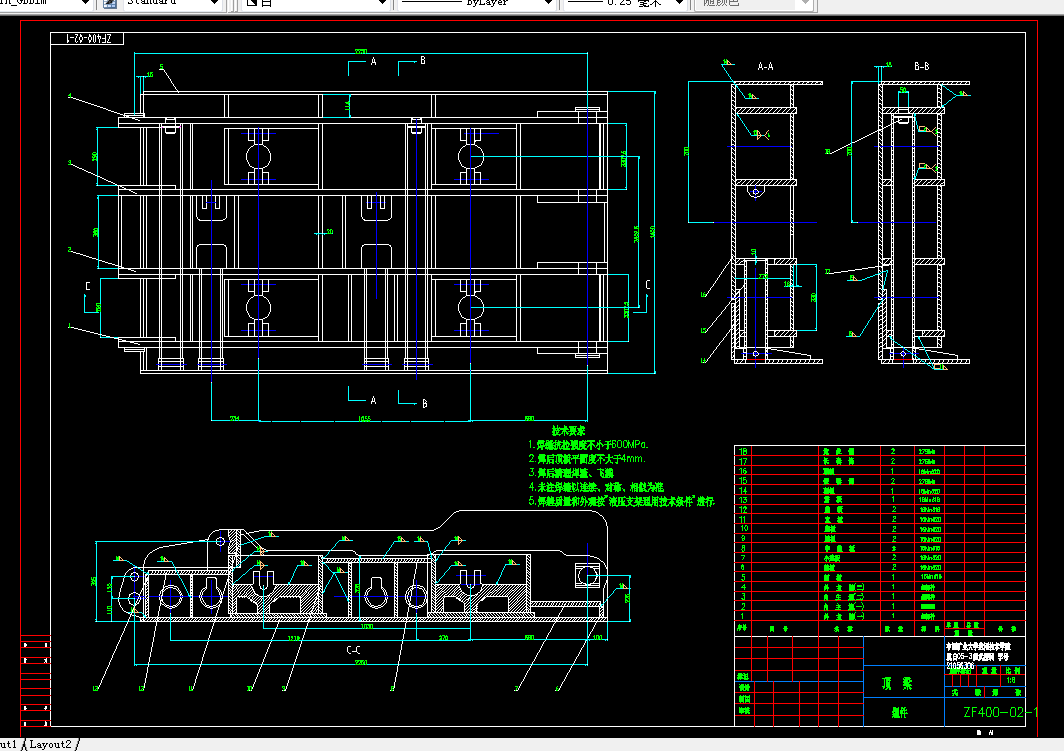This screenshot has width=1064, height=751.
Task: Open the dimension style manager icon
Action: pyautogui.click(x=109, y=3)
